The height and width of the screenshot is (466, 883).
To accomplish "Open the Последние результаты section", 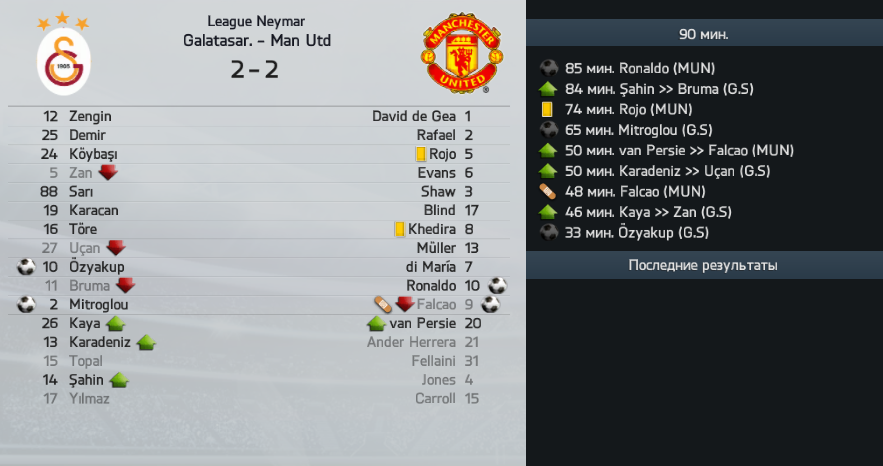I will click(704, 265).
